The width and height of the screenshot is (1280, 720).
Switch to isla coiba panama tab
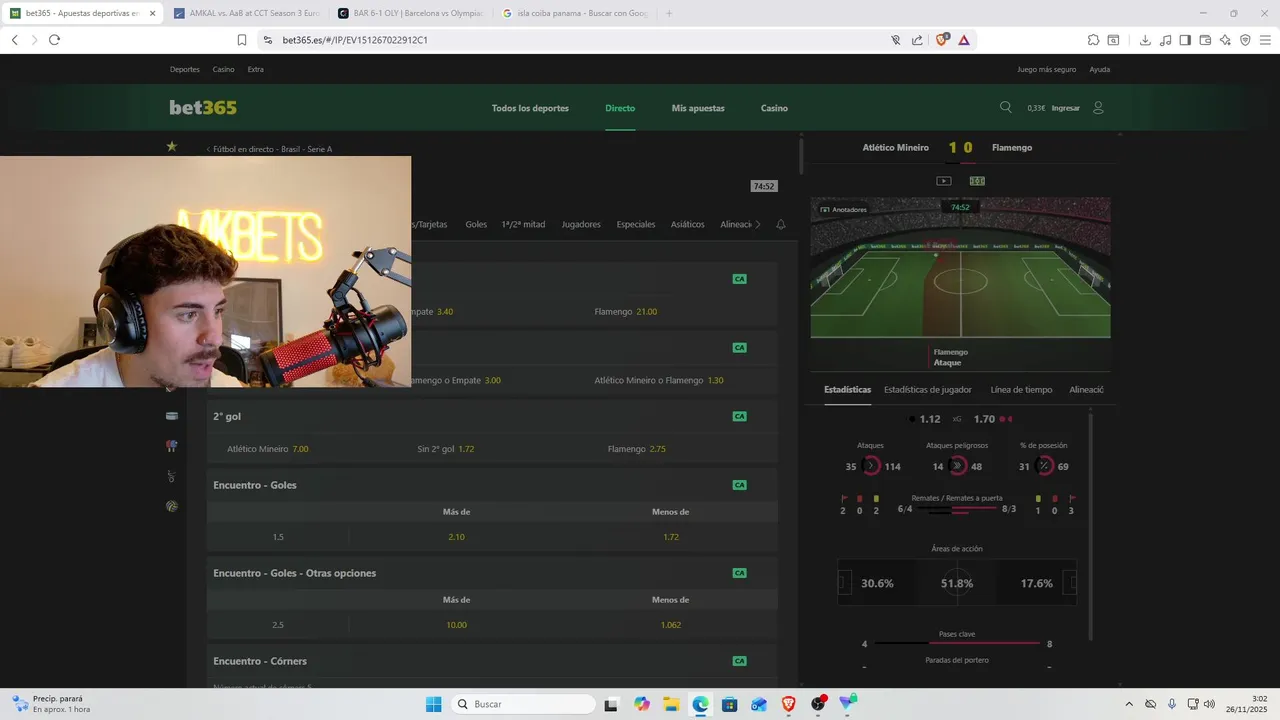point(576,13)
